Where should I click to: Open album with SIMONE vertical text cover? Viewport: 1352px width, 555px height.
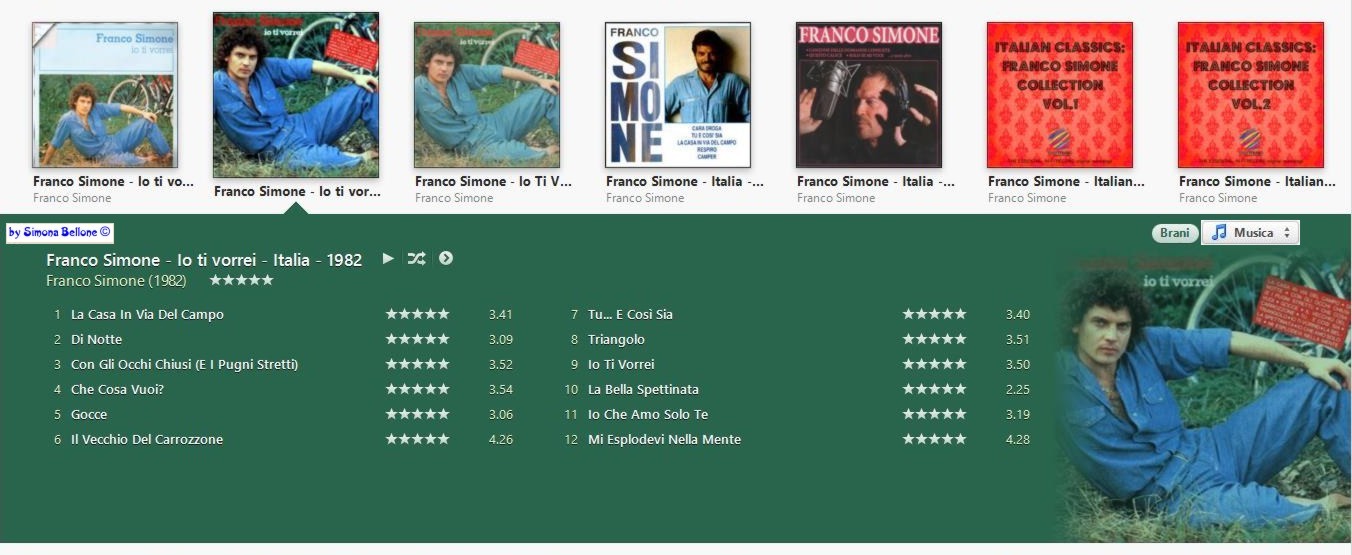678,95
